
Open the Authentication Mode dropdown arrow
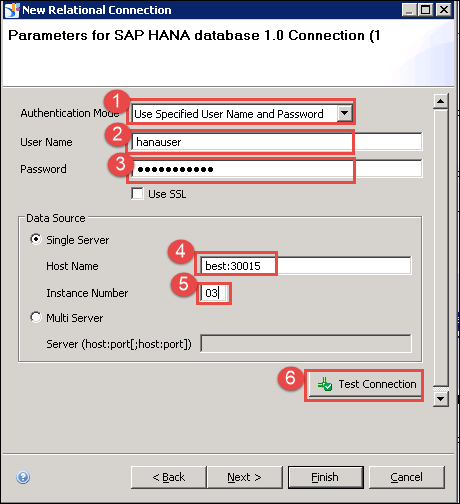coord(344,113)
